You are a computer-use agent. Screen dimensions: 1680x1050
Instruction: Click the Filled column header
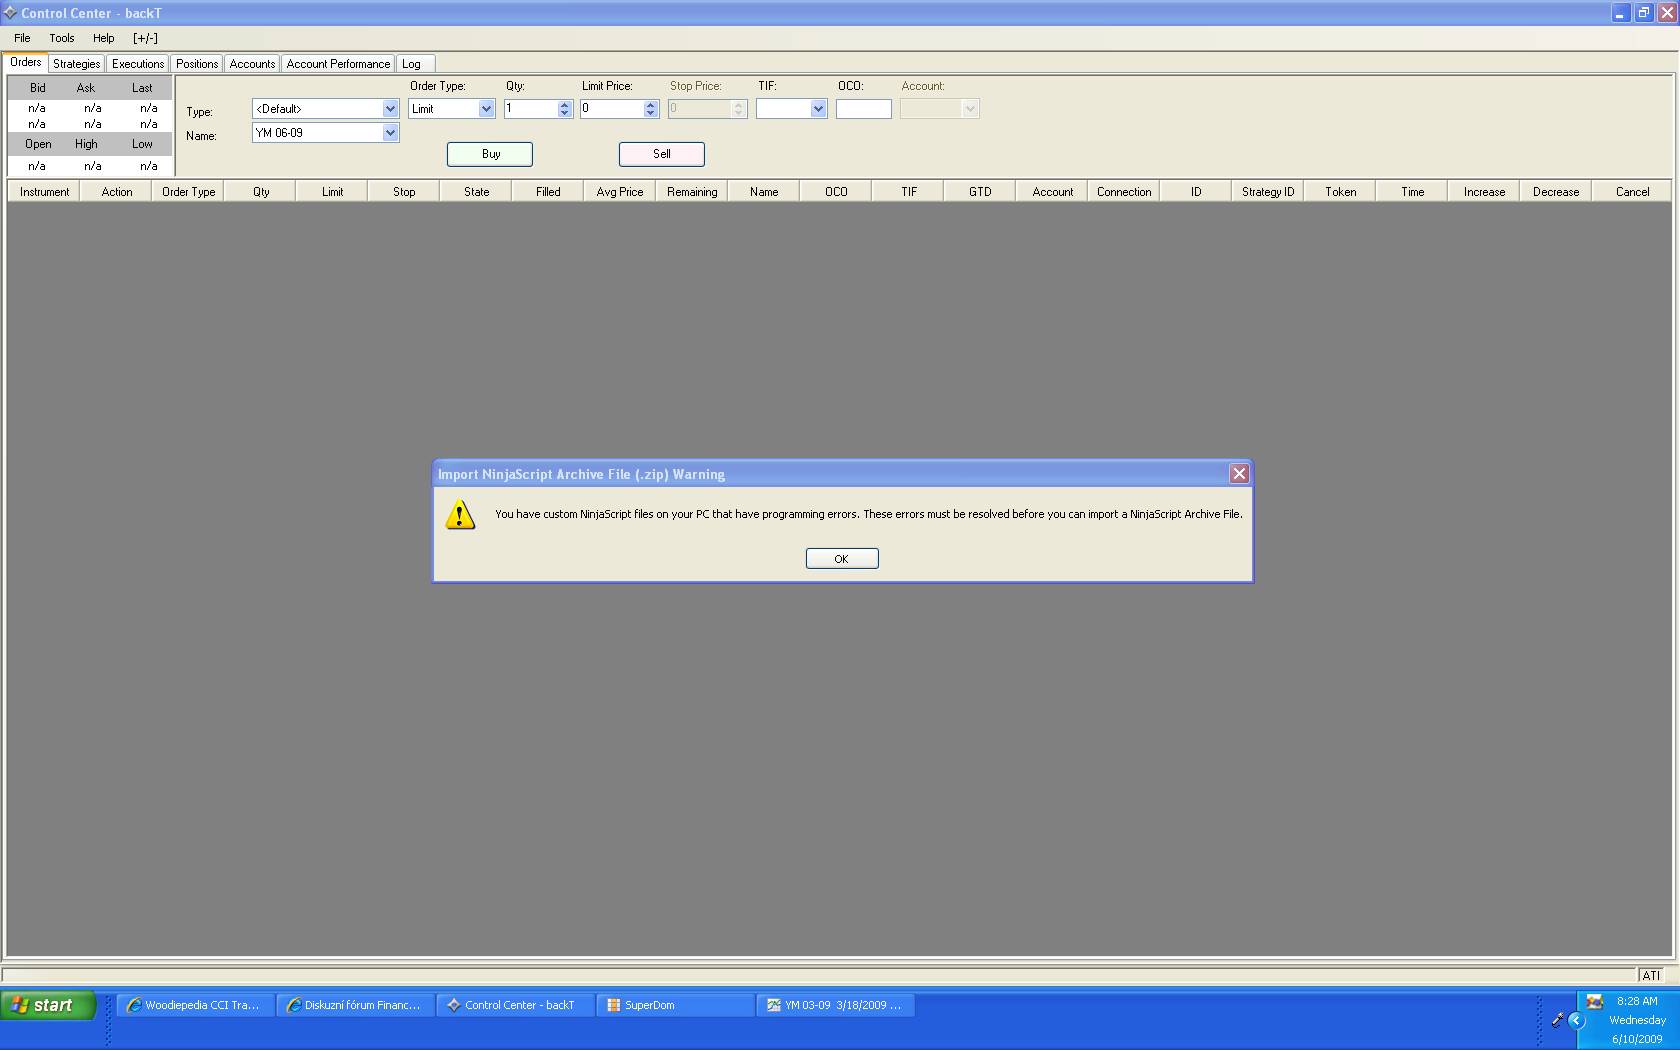click(x=548, y=192)
